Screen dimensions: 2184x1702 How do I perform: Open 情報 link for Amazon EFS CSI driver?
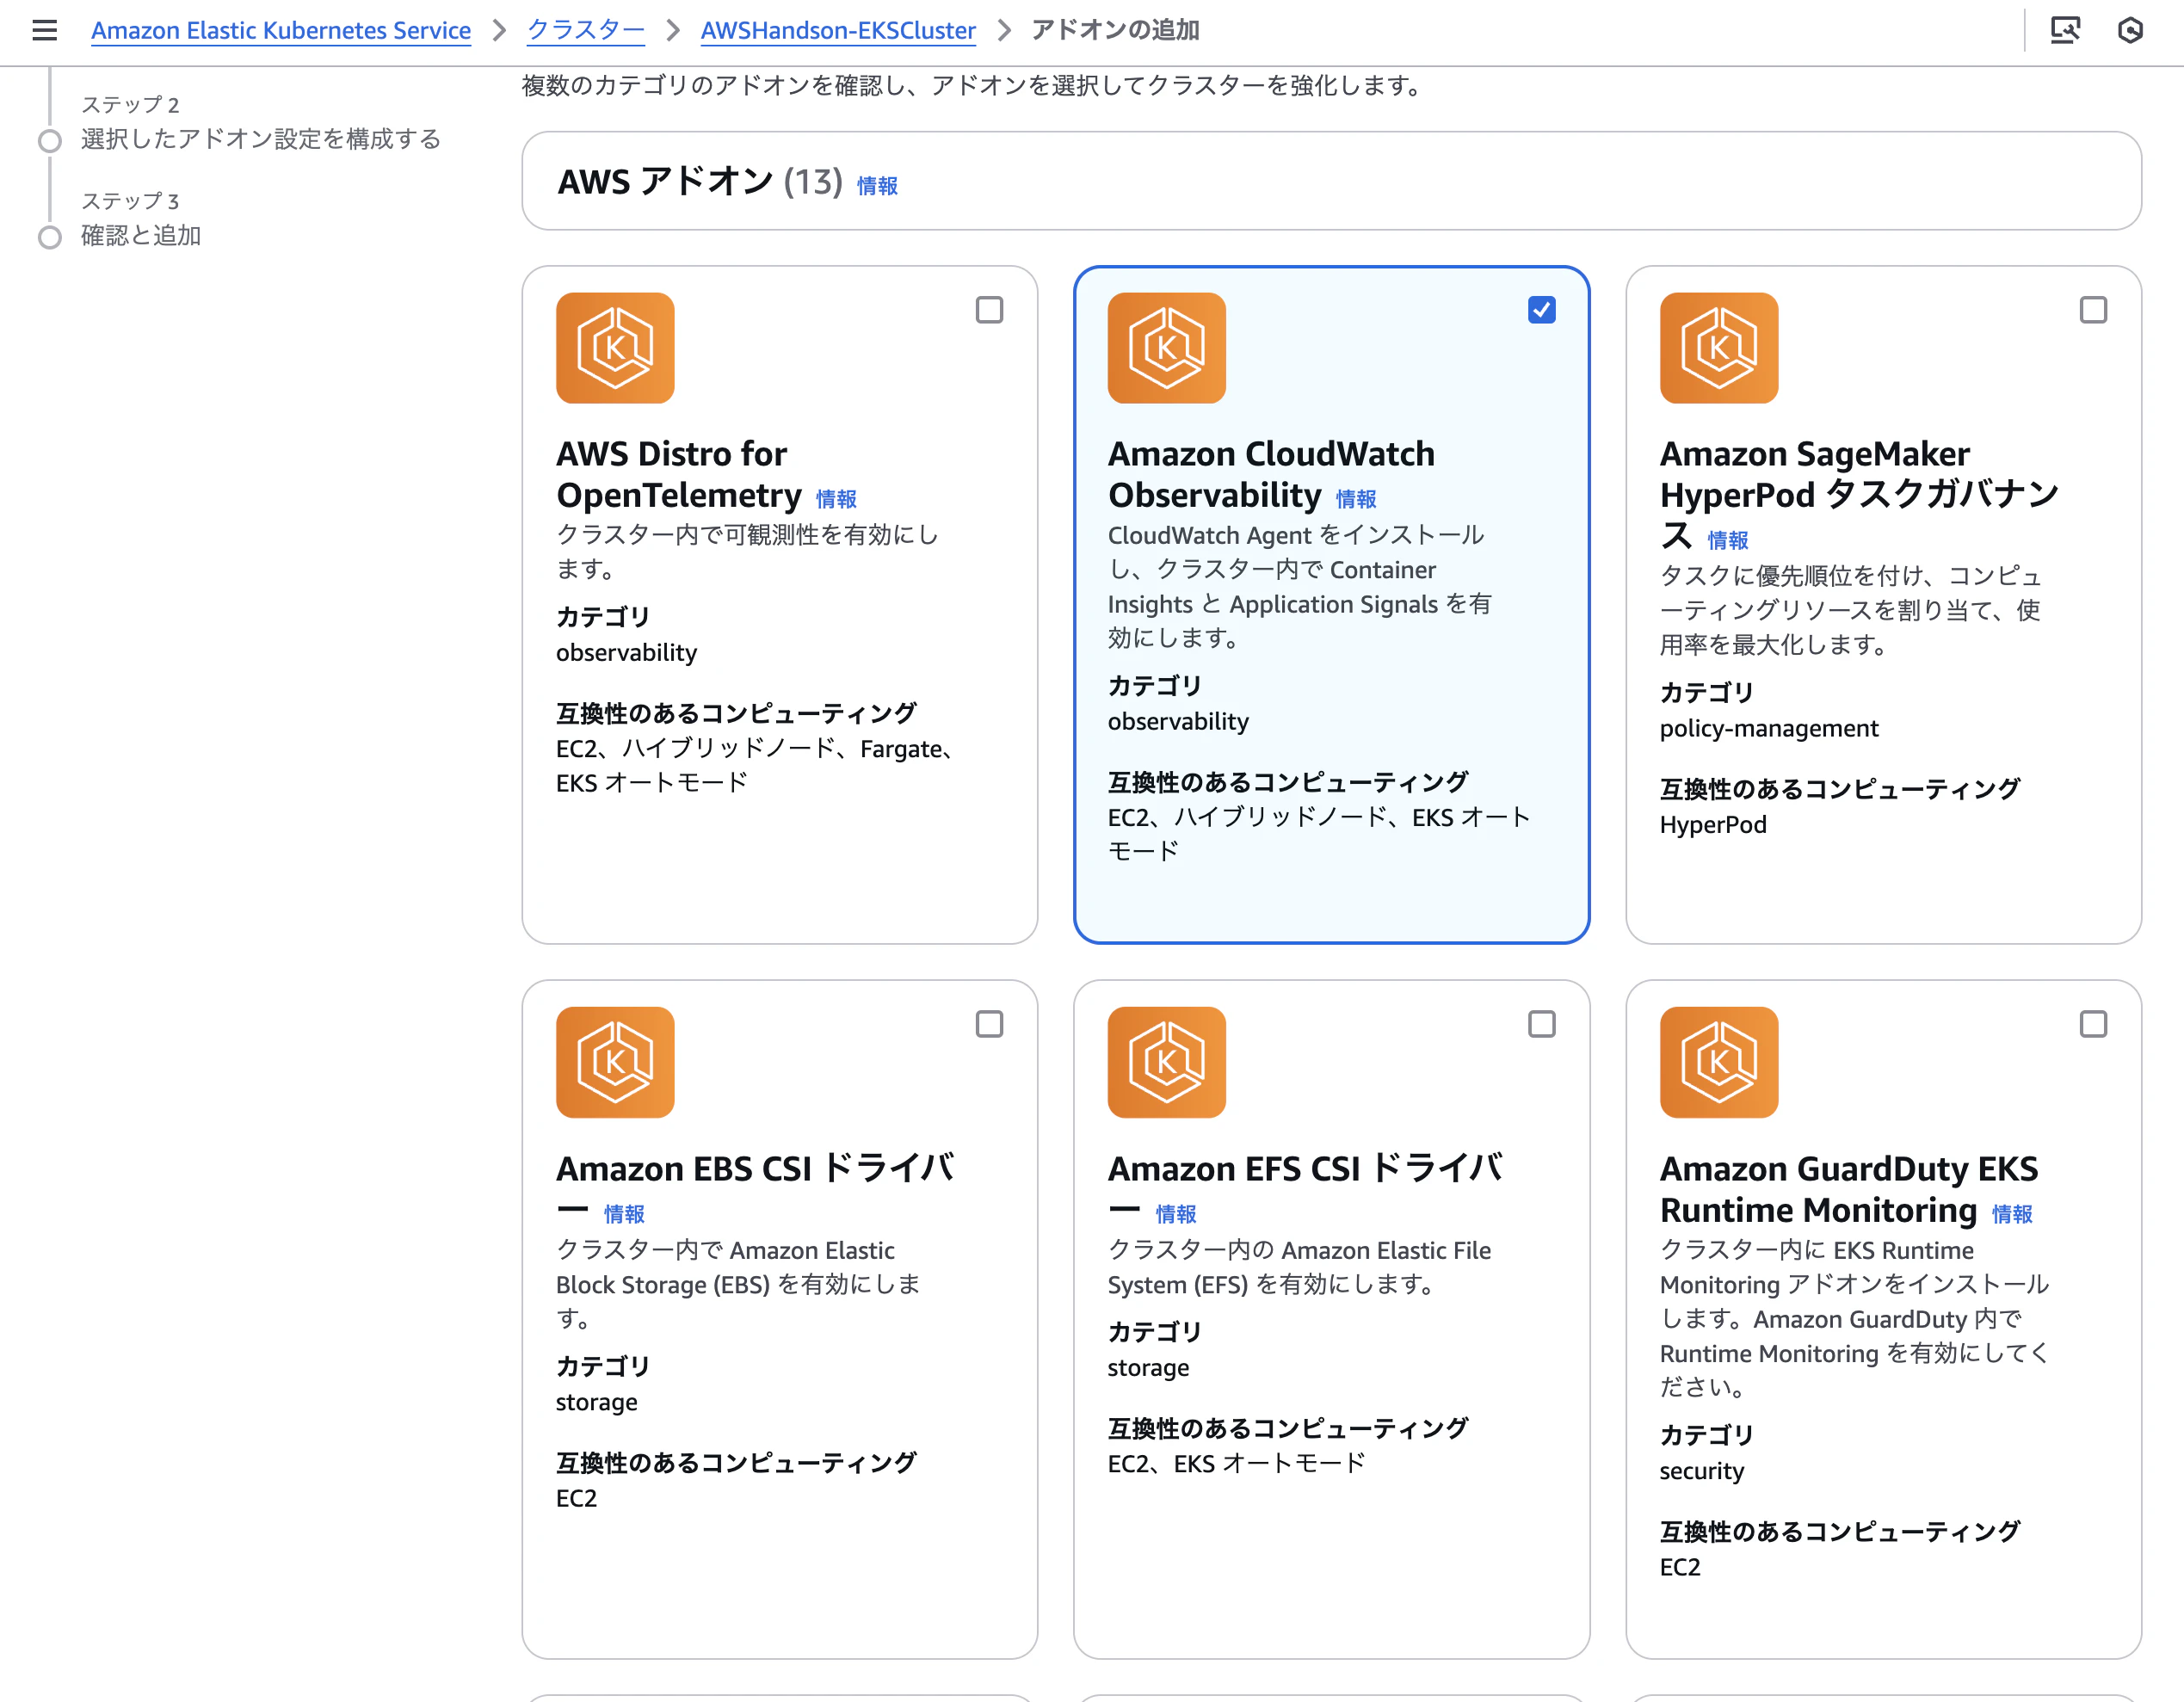(1176, 1214)
